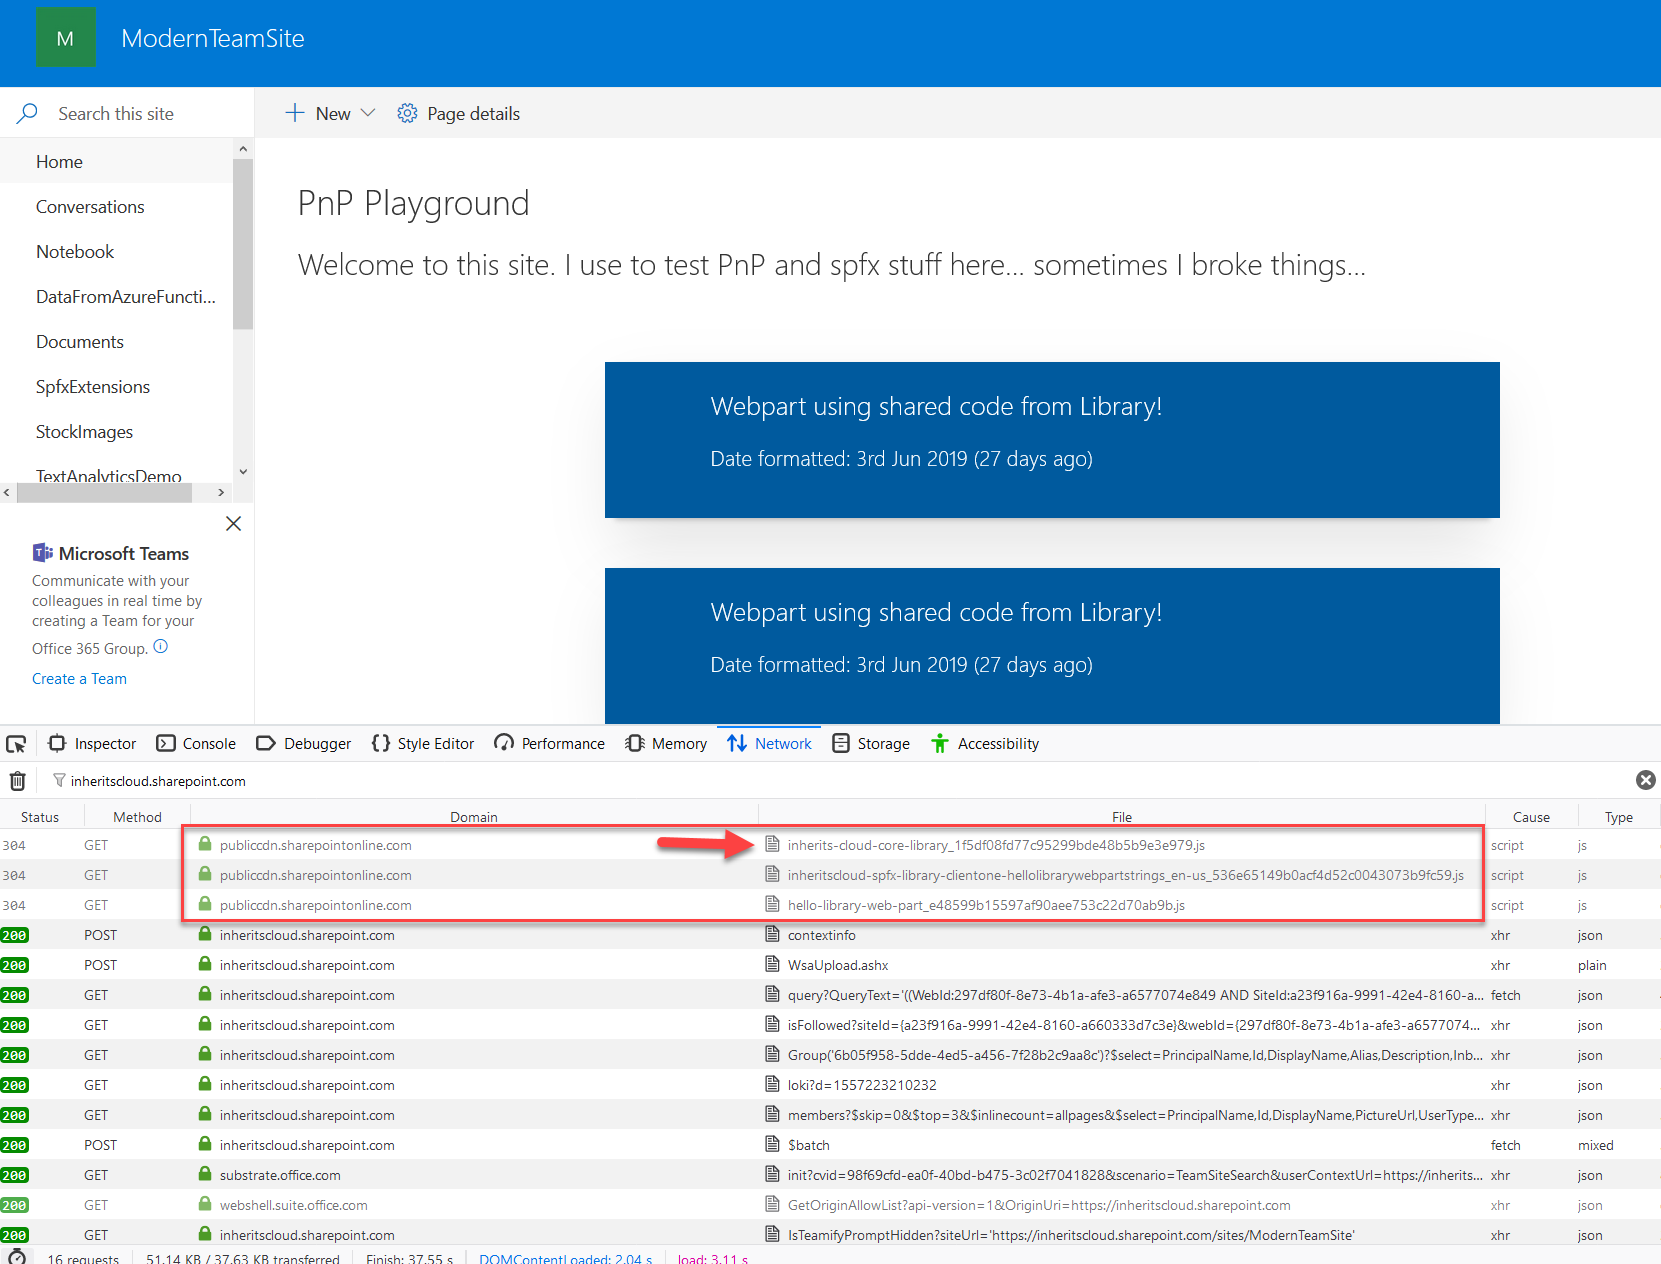
Task: Click the ModernTeamSite green M logo
Action: [x=65, y=38]
